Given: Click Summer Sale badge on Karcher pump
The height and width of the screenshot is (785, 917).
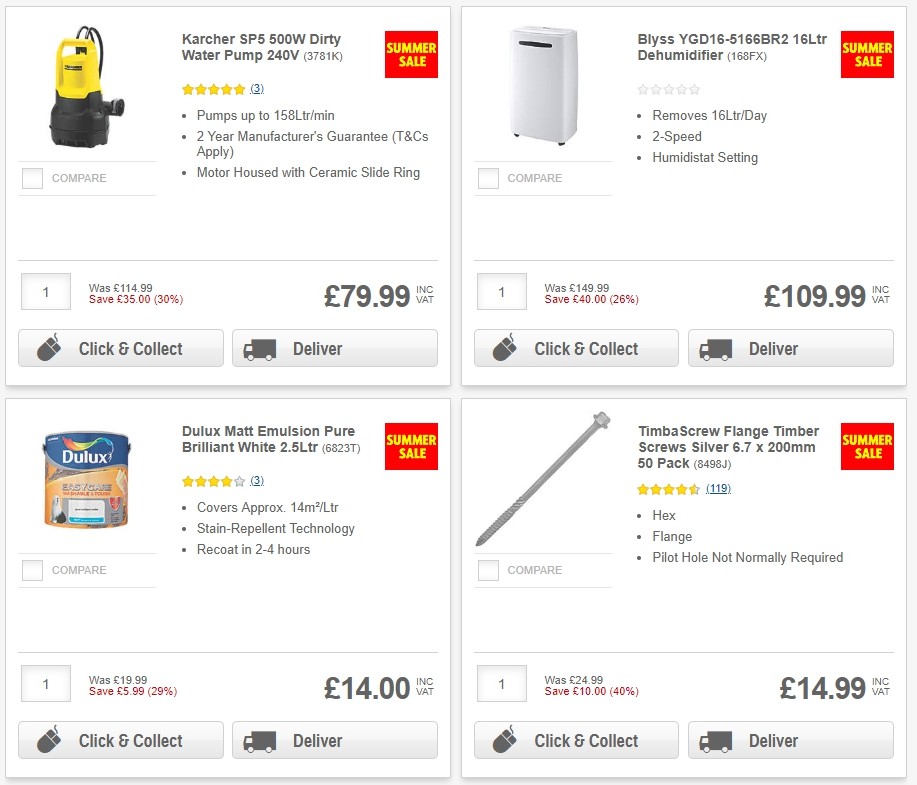Looking at the screenshot, I should pyautogui.click(x=412, y=54).
